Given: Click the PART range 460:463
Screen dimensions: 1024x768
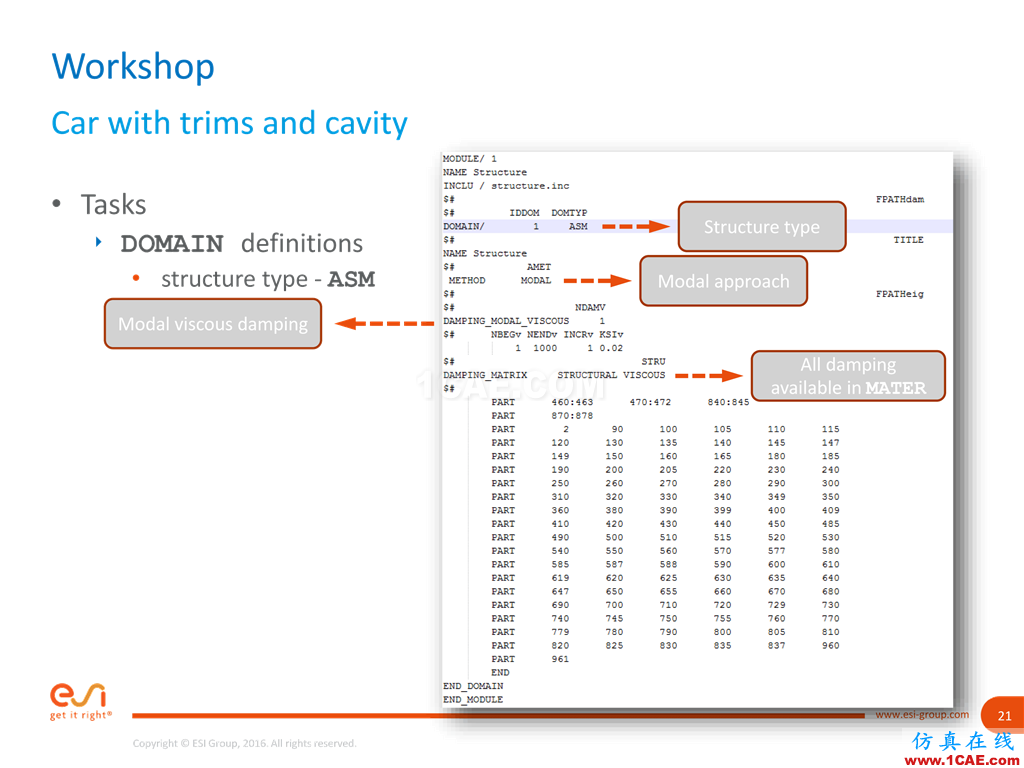Looking at the screenshot, I should pyautogui.click(x=572, y=402).
